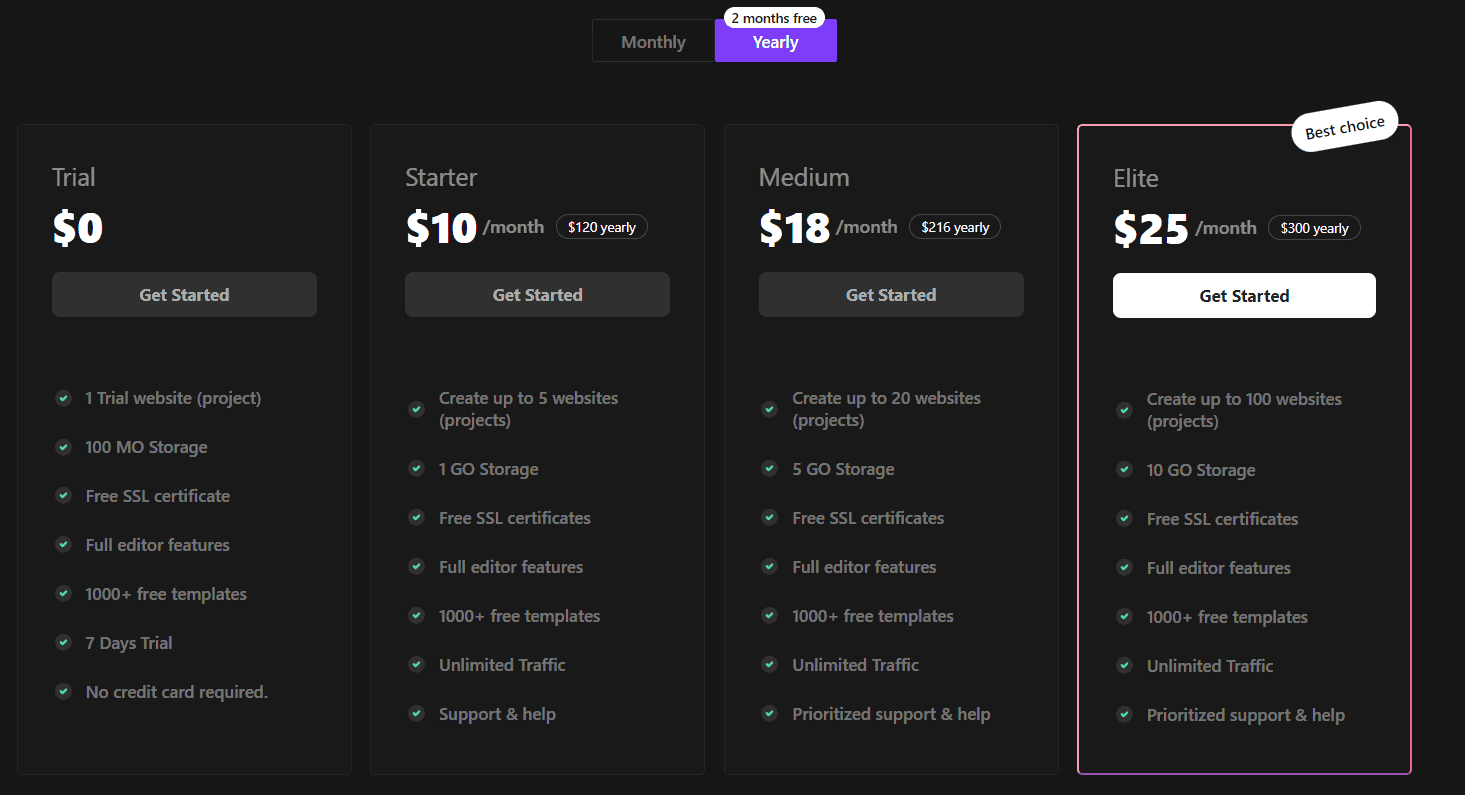Screen dimensions: 1465x795
Task: Click the '$216 yearly' badge on Medium
Action: (x=954, y=226)
